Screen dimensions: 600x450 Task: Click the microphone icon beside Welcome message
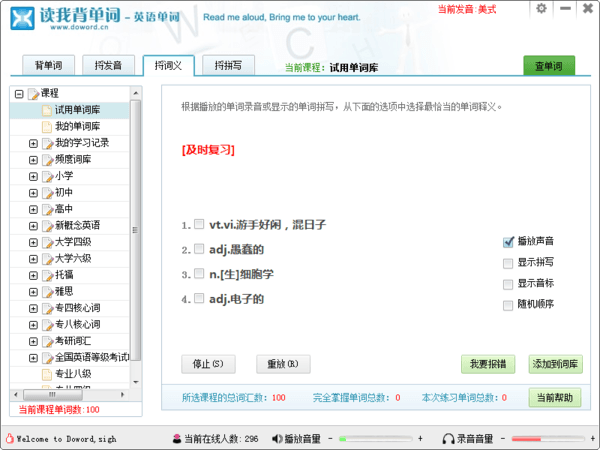pyautogui.click(x=9, y=439)
